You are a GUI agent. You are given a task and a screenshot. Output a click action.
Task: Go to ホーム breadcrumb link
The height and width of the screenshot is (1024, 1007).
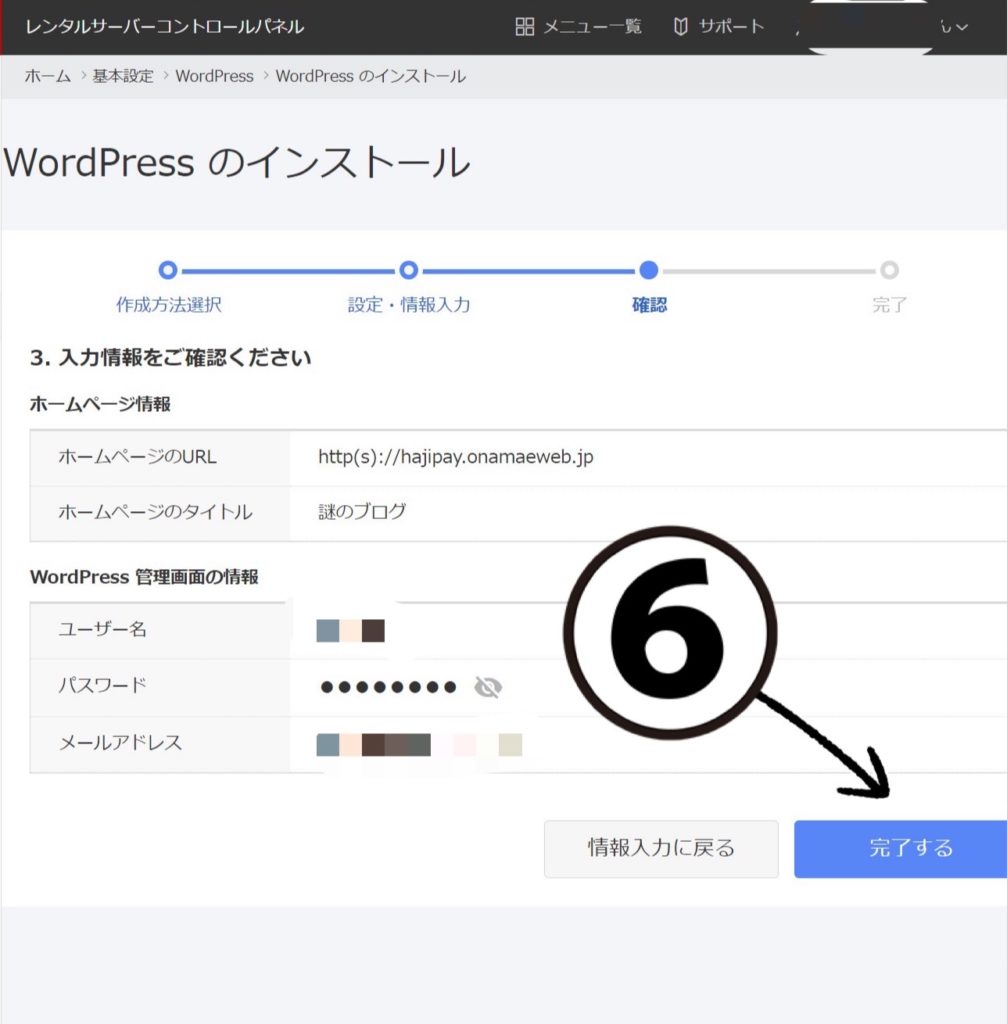pos(47,76)
